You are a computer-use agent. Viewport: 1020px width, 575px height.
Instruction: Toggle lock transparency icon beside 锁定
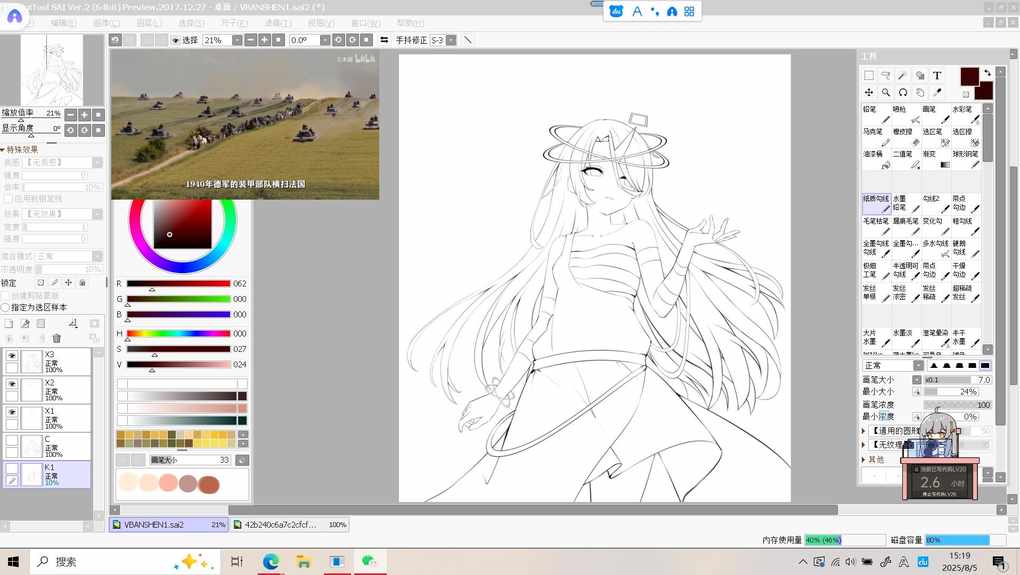tap(40, 283)
